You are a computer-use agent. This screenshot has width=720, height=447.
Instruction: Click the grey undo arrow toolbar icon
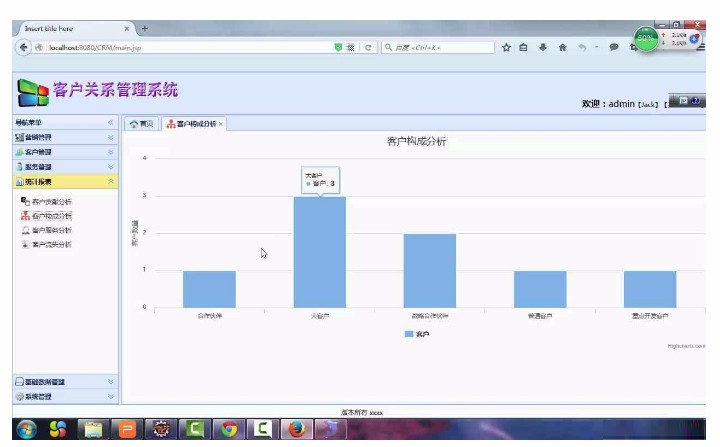point(582,47)
